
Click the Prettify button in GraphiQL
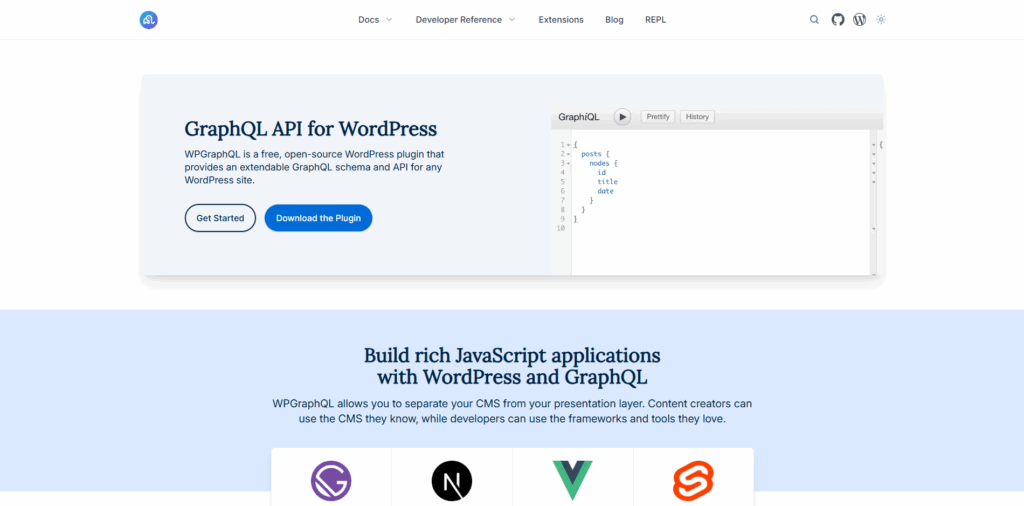(658, 117)
